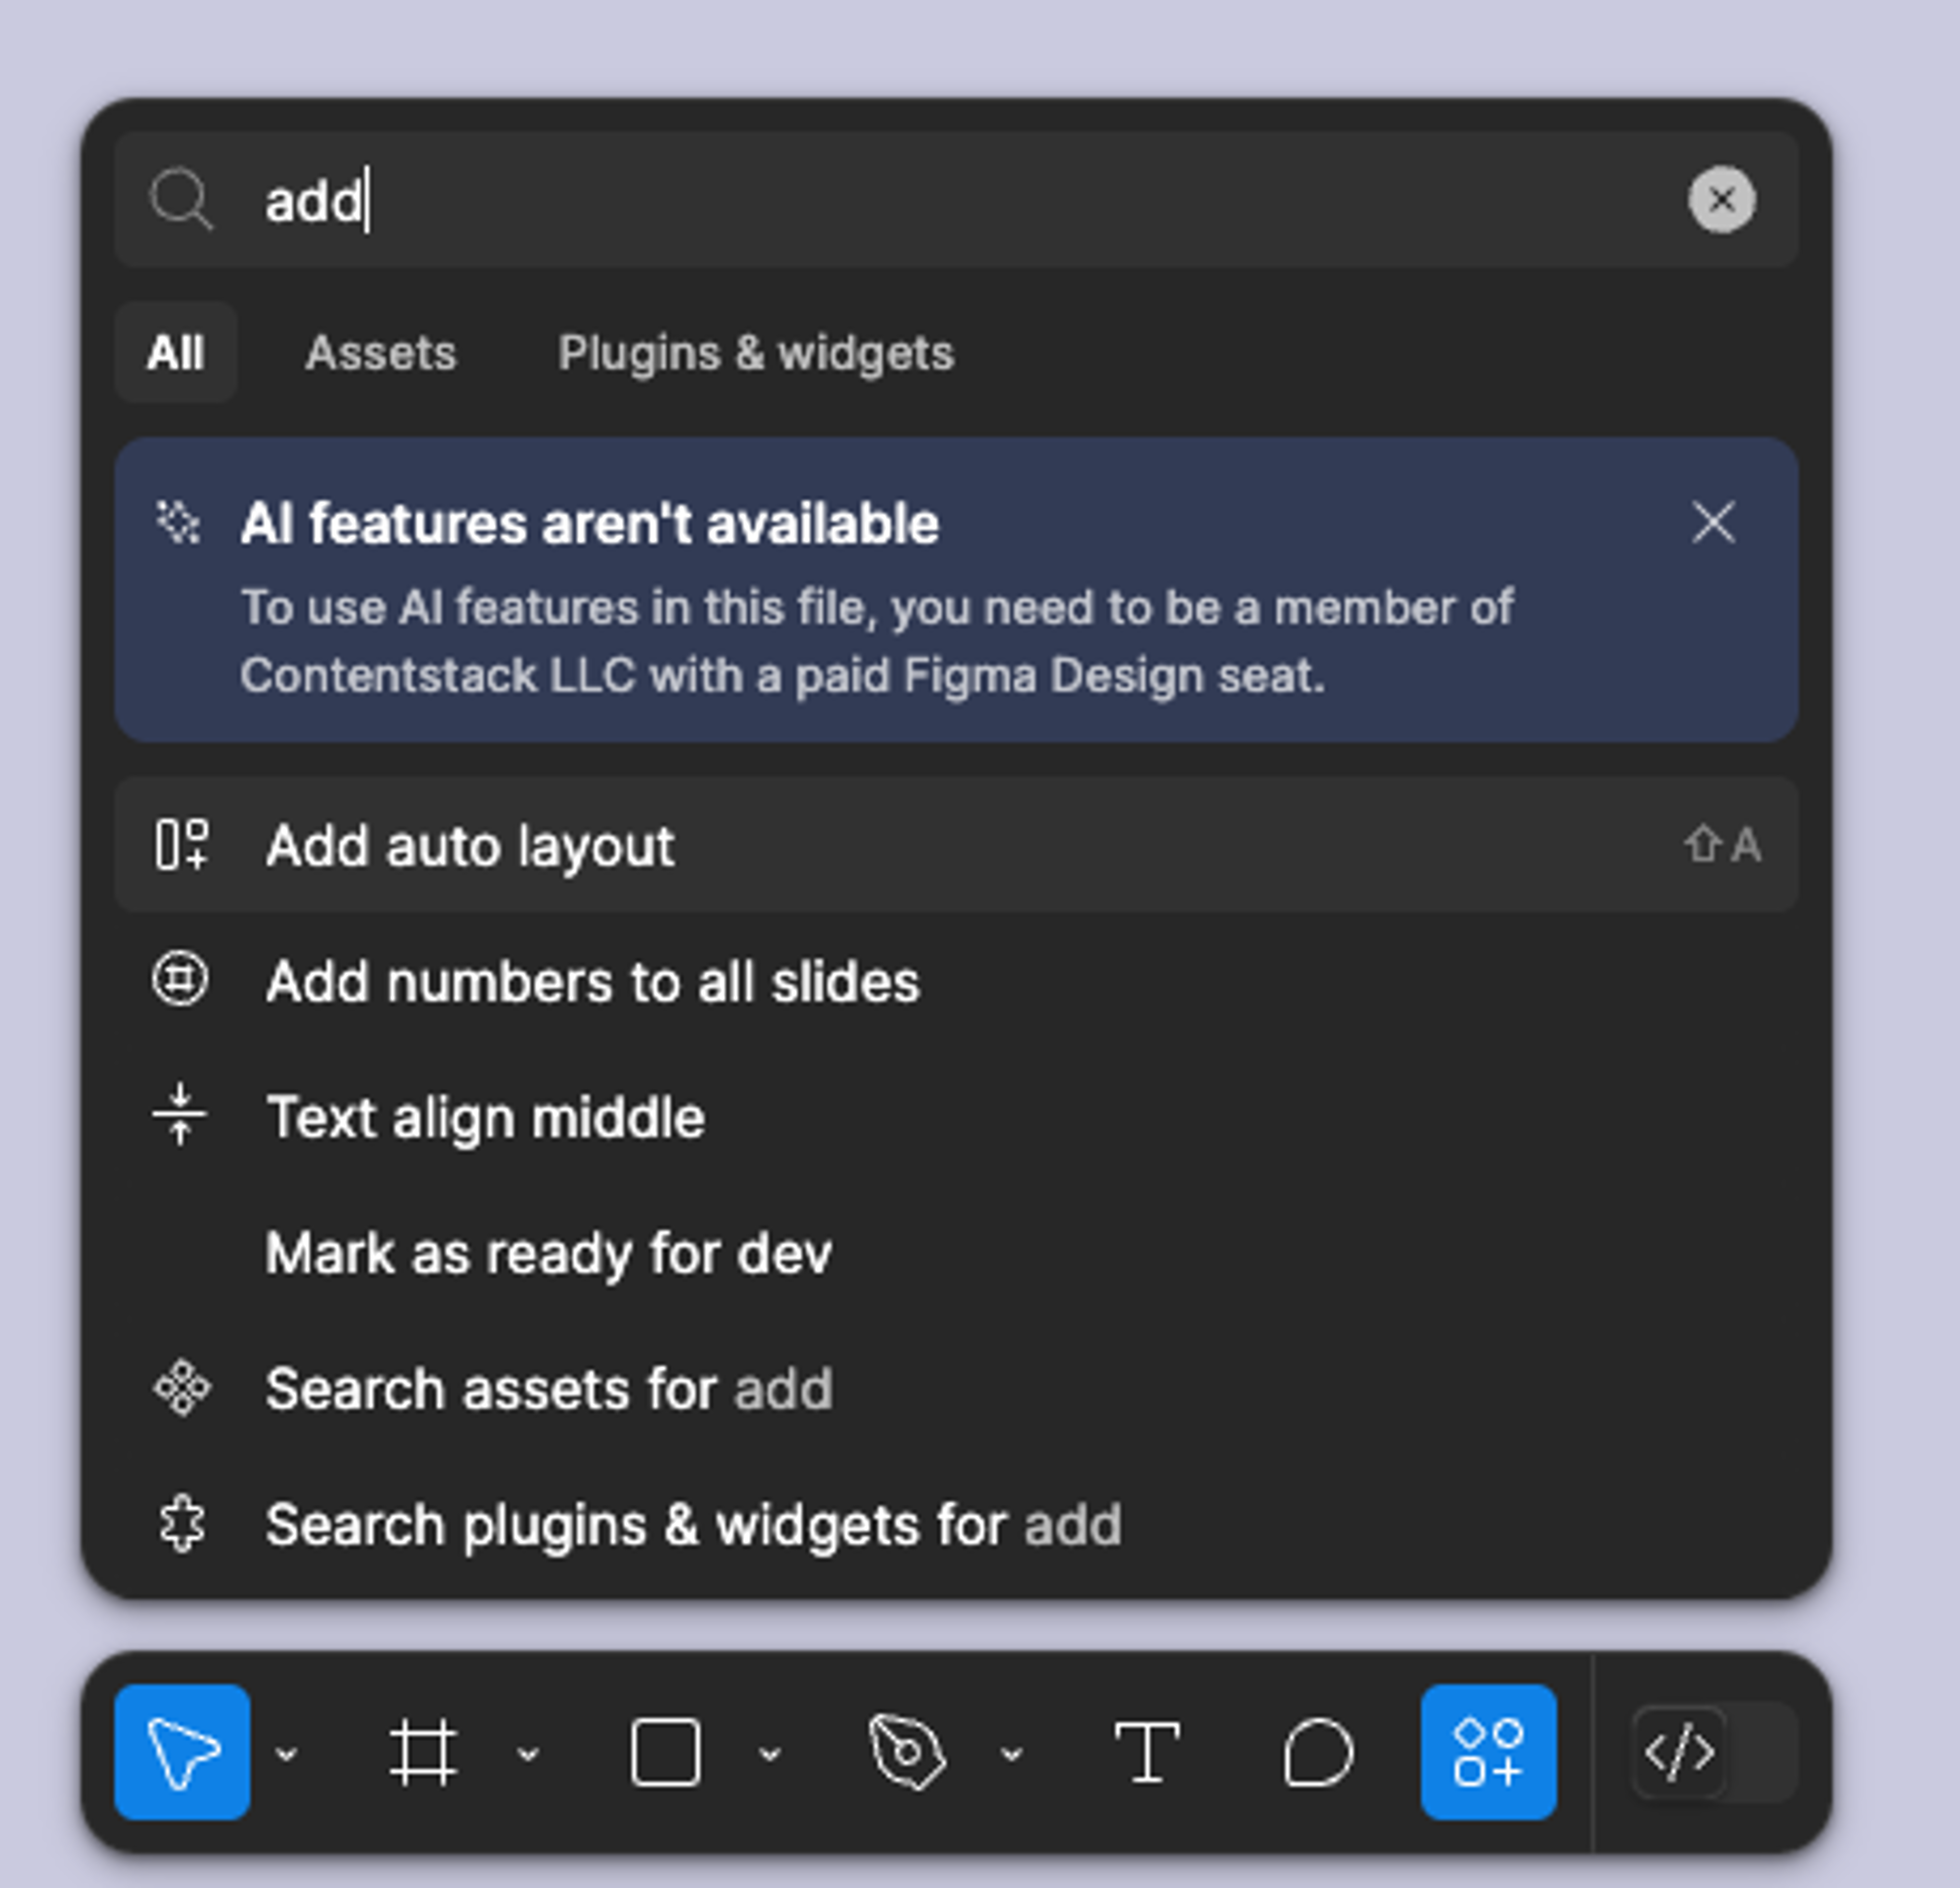1960x1888 pixels.
Task: Choose Mark as ready for dev
Action: pos(956,1252)
